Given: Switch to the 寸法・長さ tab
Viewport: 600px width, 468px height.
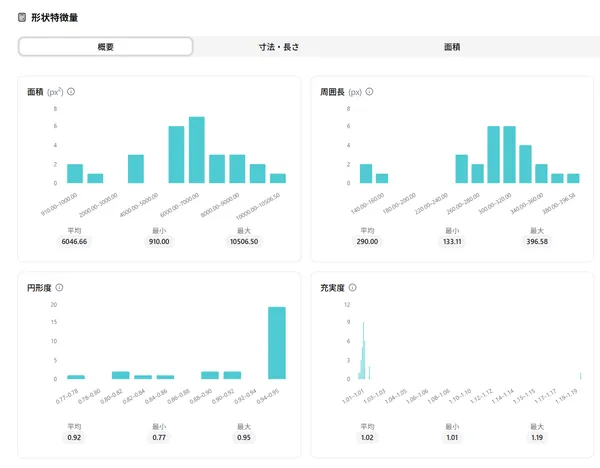Looking at the screenshot, I should pos(278,47).
